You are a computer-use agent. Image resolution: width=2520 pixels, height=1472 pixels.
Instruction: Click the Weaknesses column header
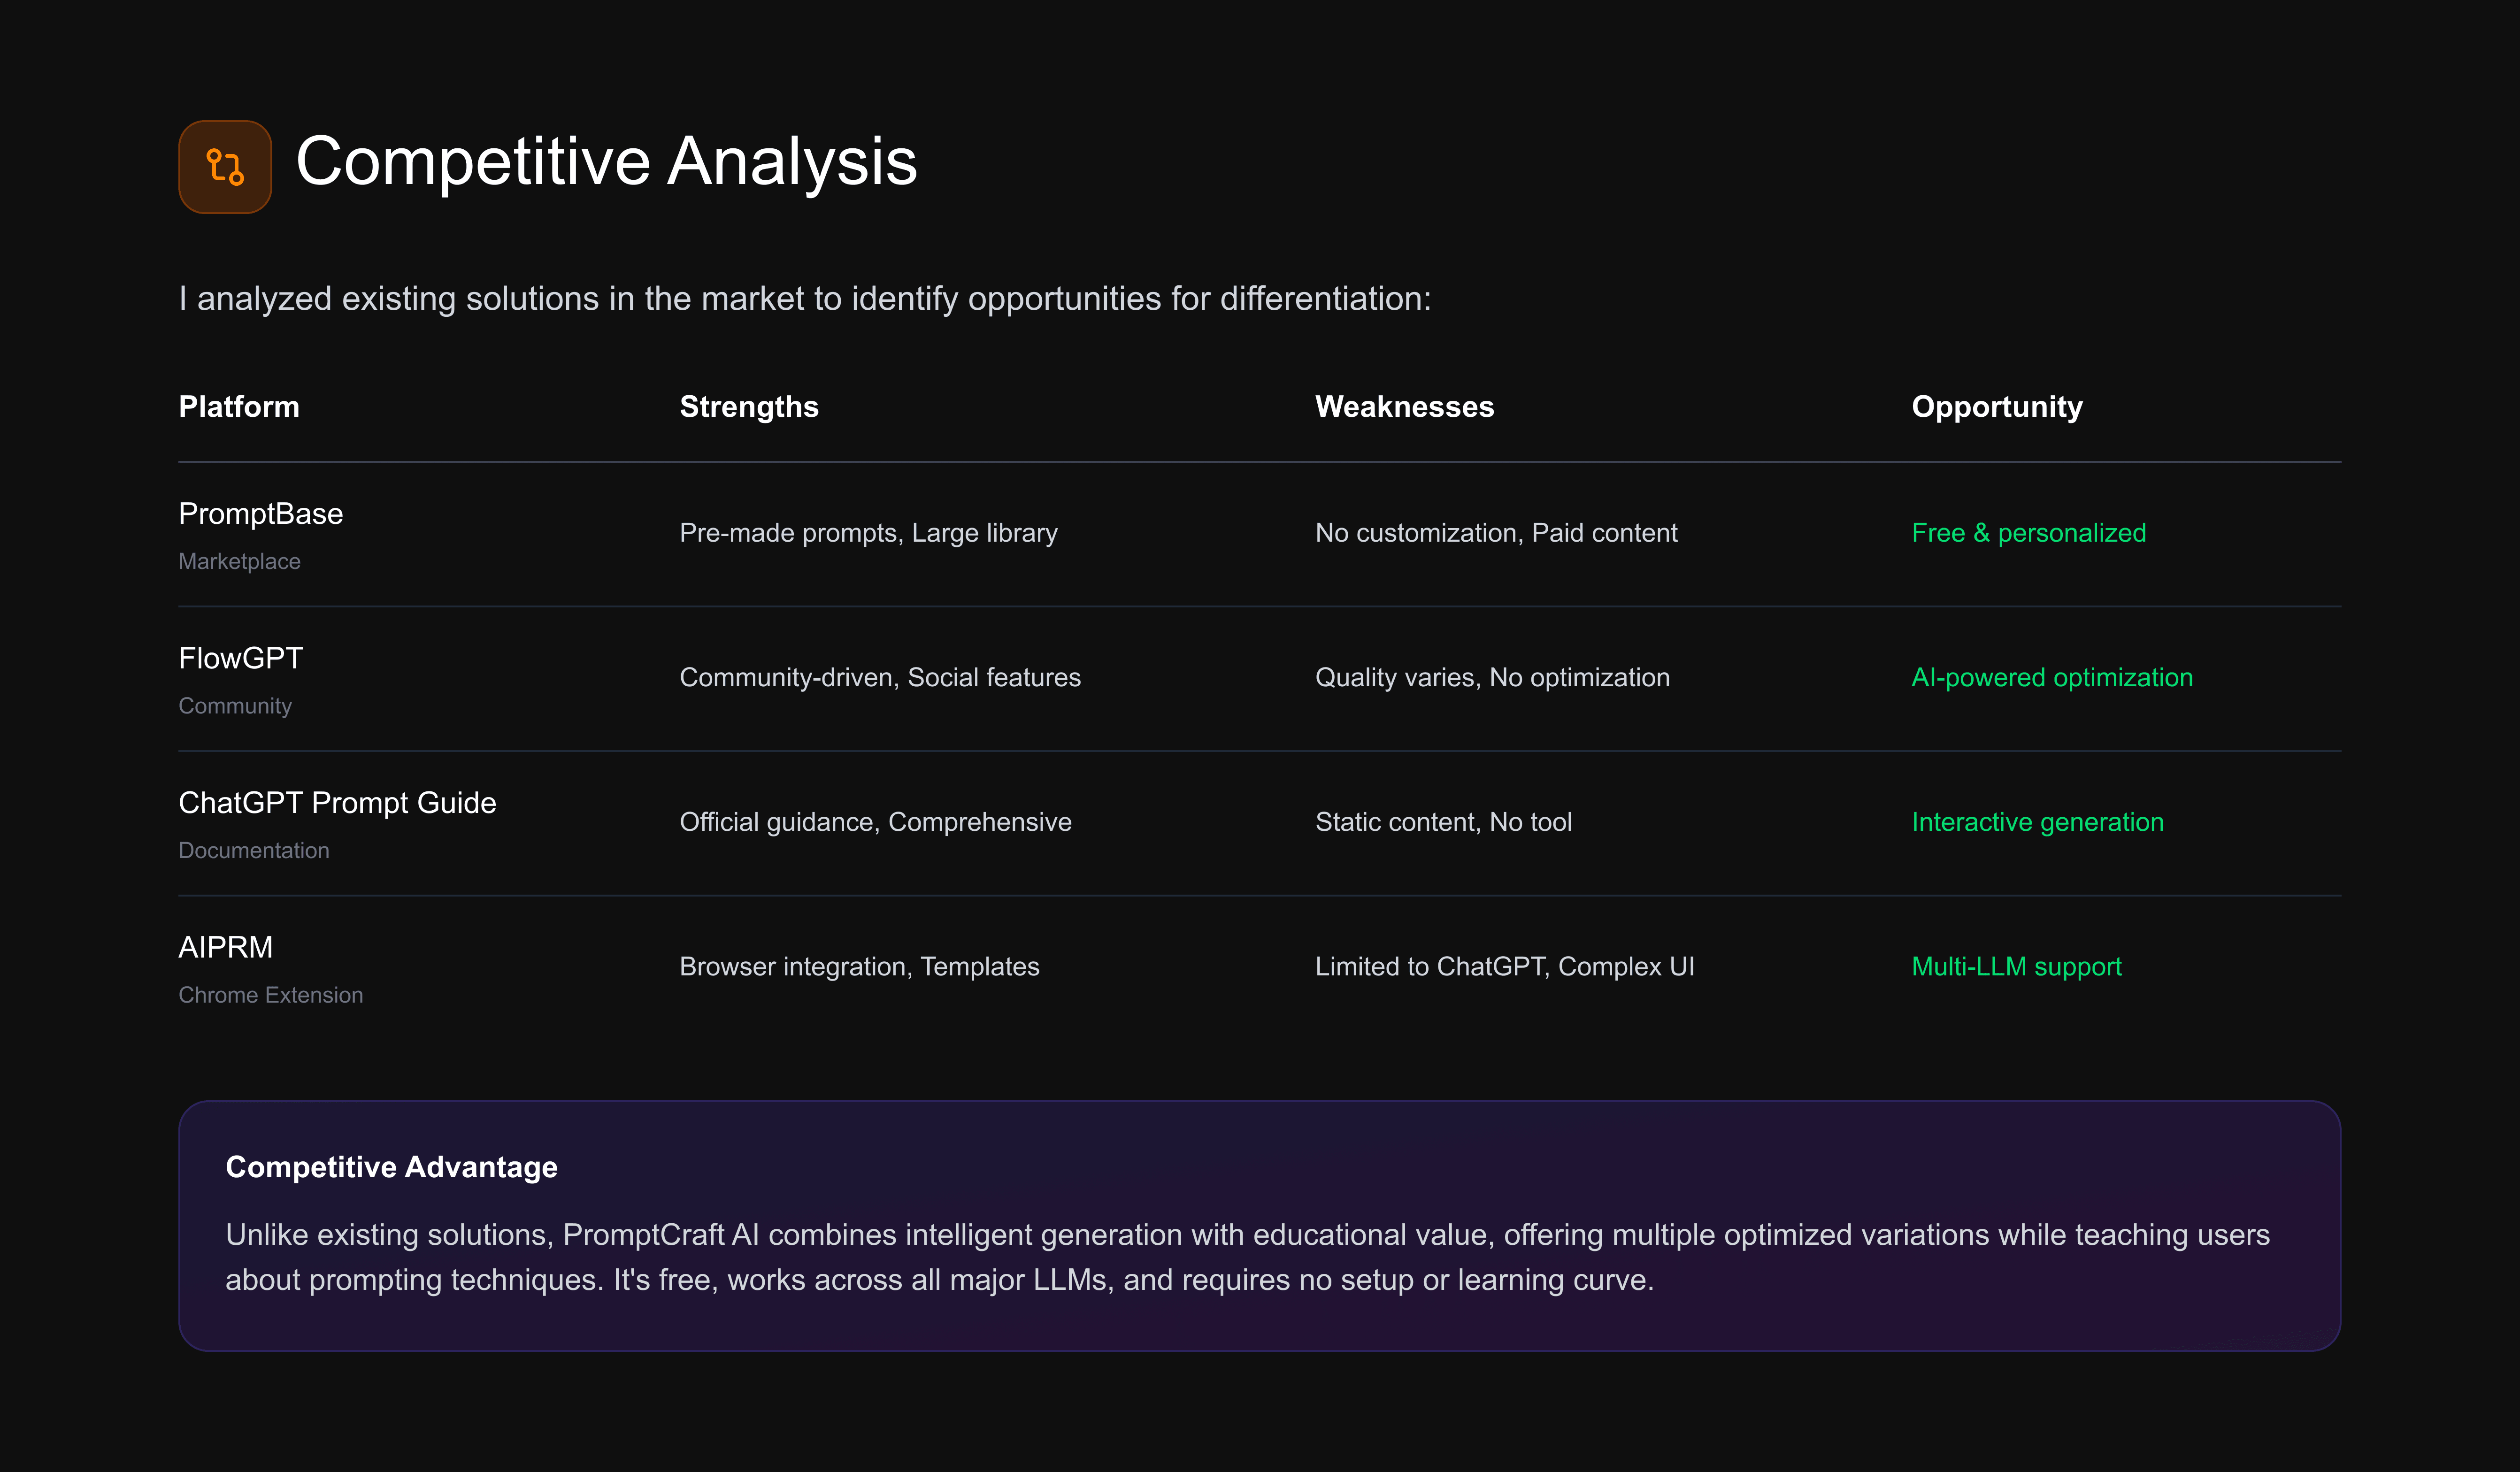coord(1403,407)
